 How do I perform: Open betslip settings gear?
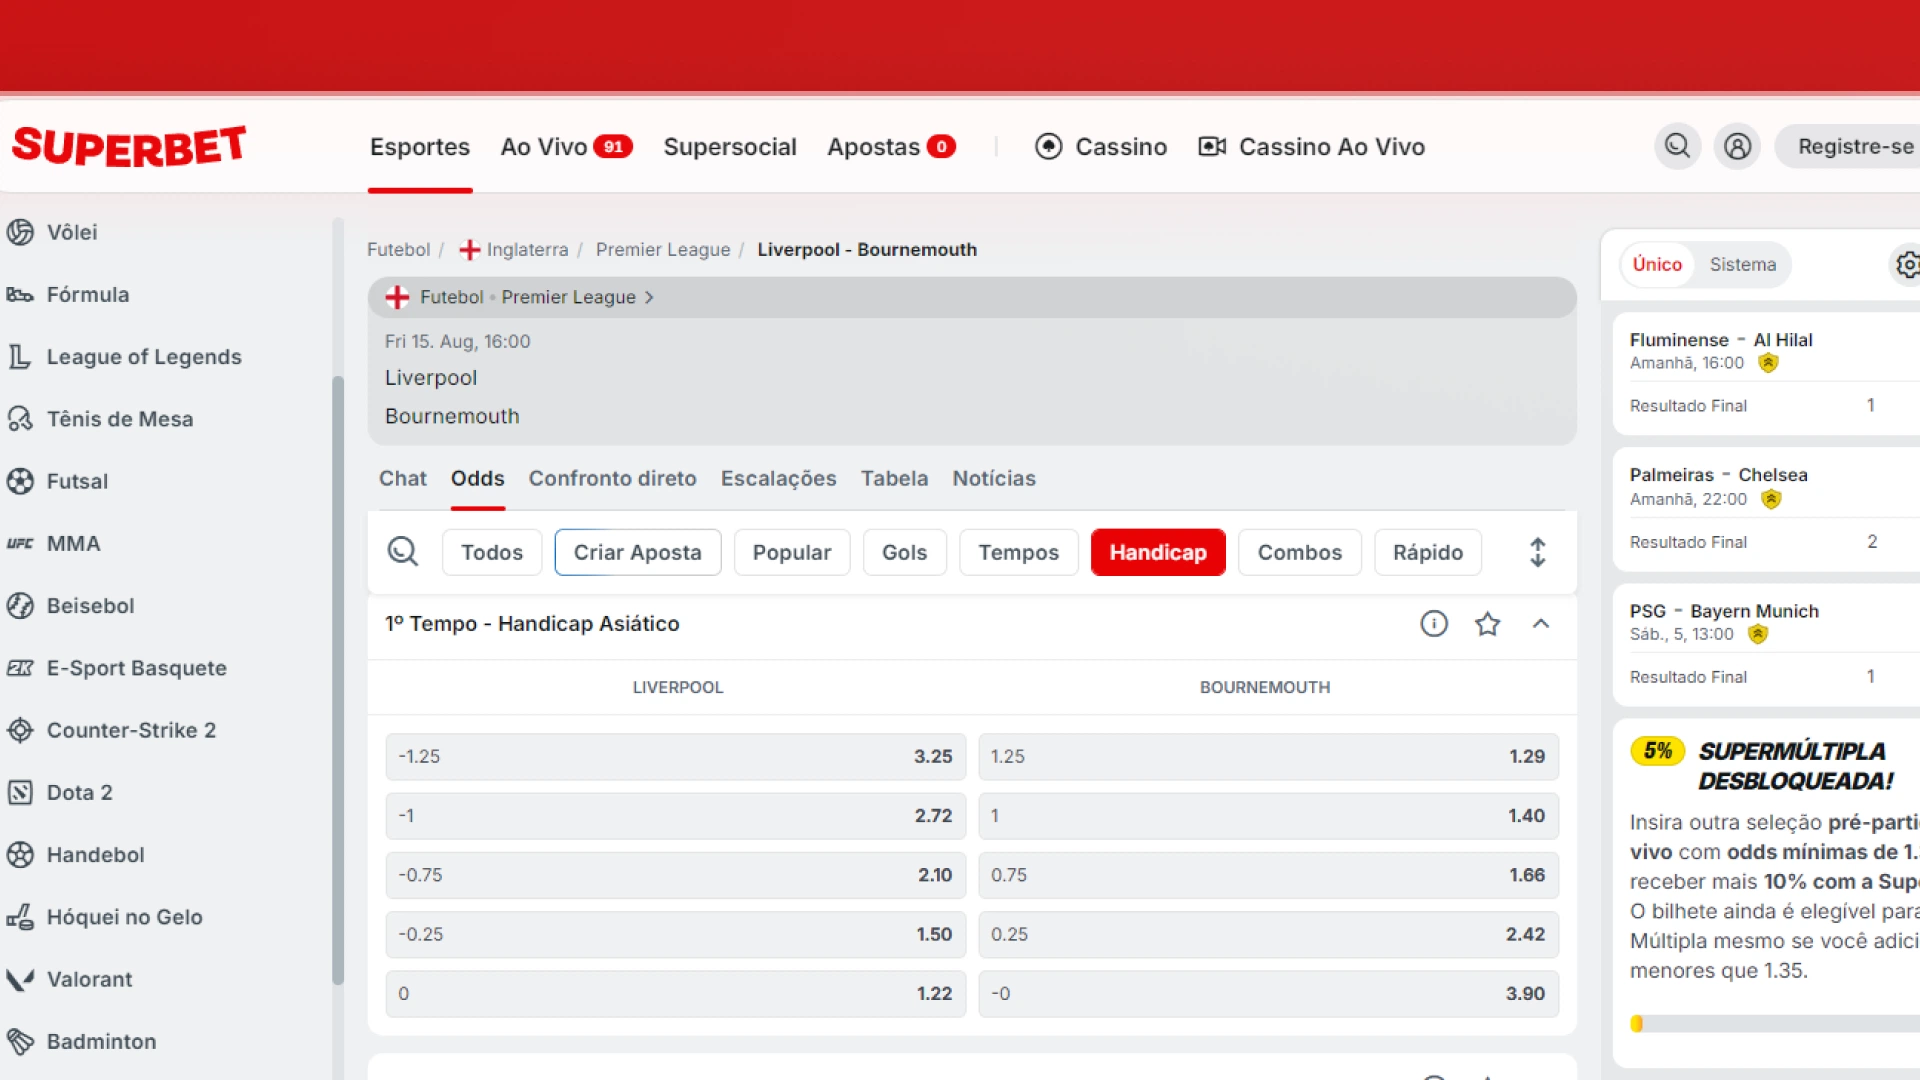[x=1907, y=265]
